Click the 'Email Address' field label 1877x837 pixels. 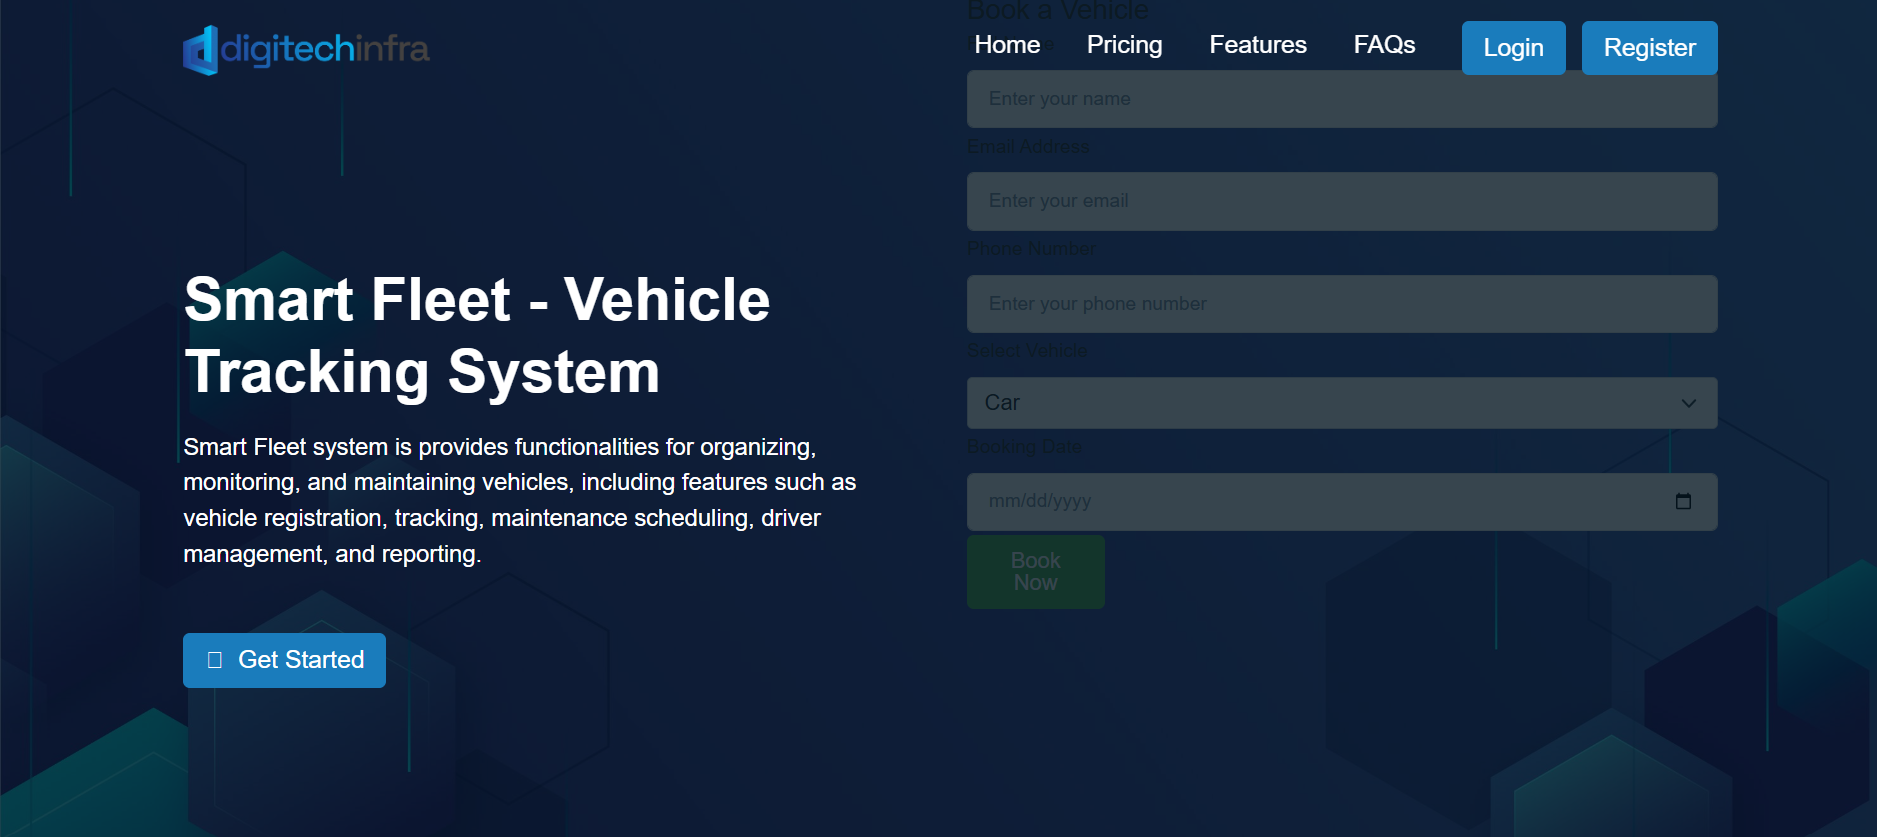(x=1028, y=147)
